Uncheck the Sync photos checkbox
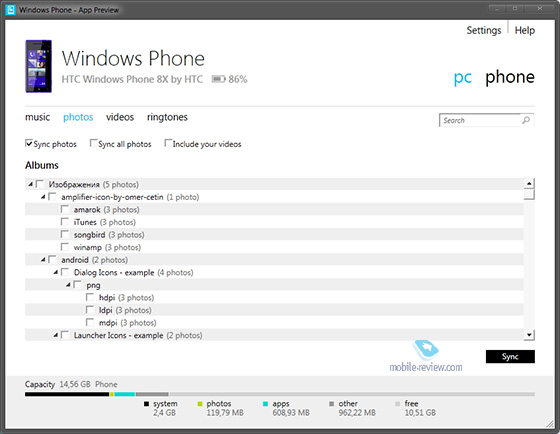This screenshot has height=434, width=560. [29, 143]
